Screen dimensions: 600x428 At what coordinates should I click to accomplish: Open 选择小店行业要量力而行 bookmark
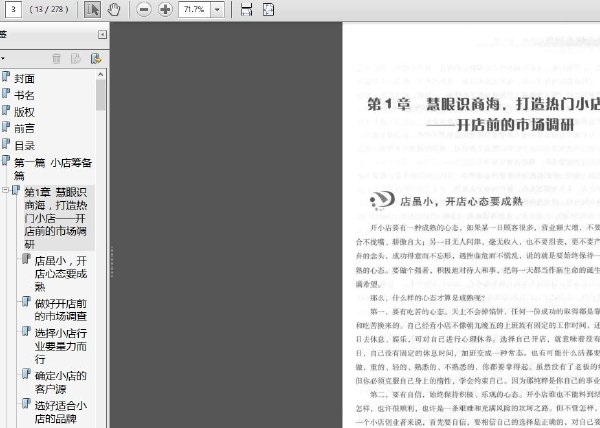61,346
